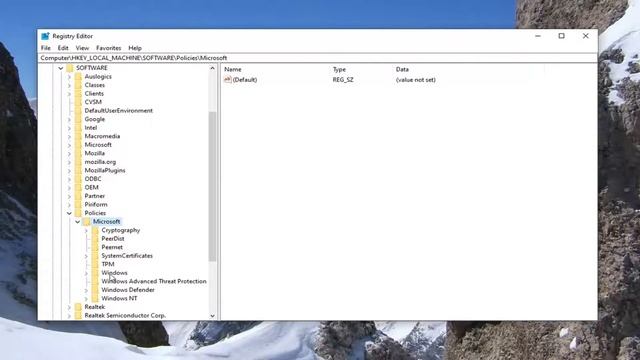Select the SystemCertificates key
Viewport: 640px width, 360px height.
127,256
